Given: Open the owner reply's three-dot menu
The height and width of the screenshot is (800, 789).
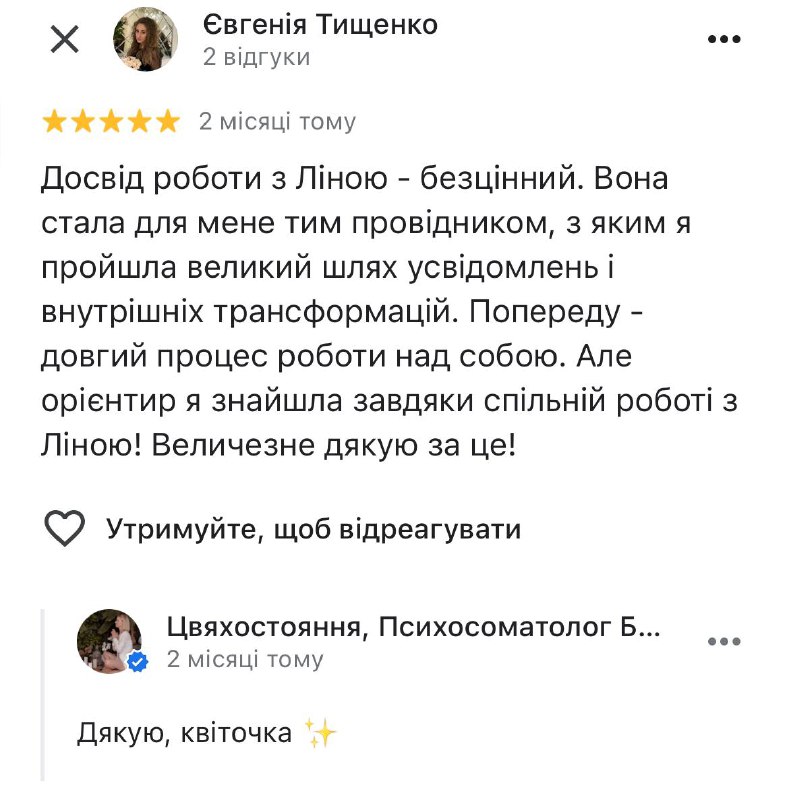Looking at the screenshot, I should coord(723,641).
